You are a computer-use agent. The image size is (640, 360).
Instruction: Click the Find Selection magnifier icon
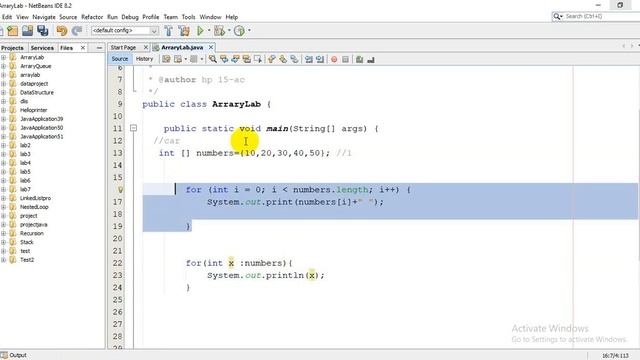pyautogui.click(x=213, y=60)
